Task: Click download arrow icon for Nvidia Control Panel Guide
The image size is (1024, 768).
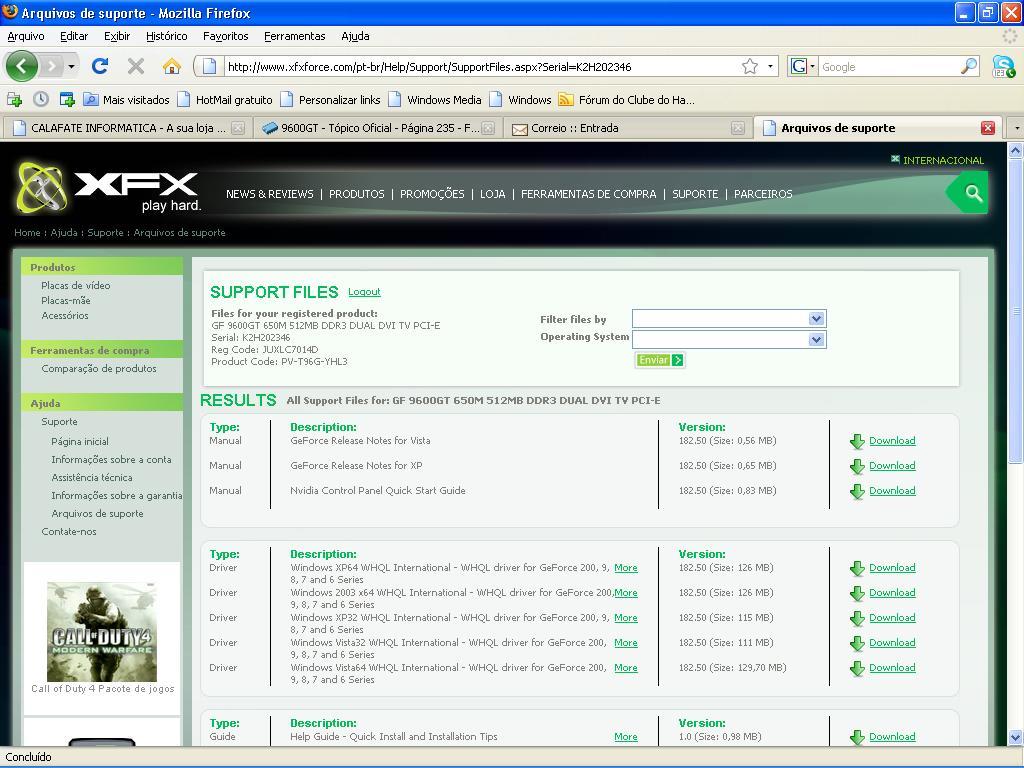Action: (x=857, y=491)
